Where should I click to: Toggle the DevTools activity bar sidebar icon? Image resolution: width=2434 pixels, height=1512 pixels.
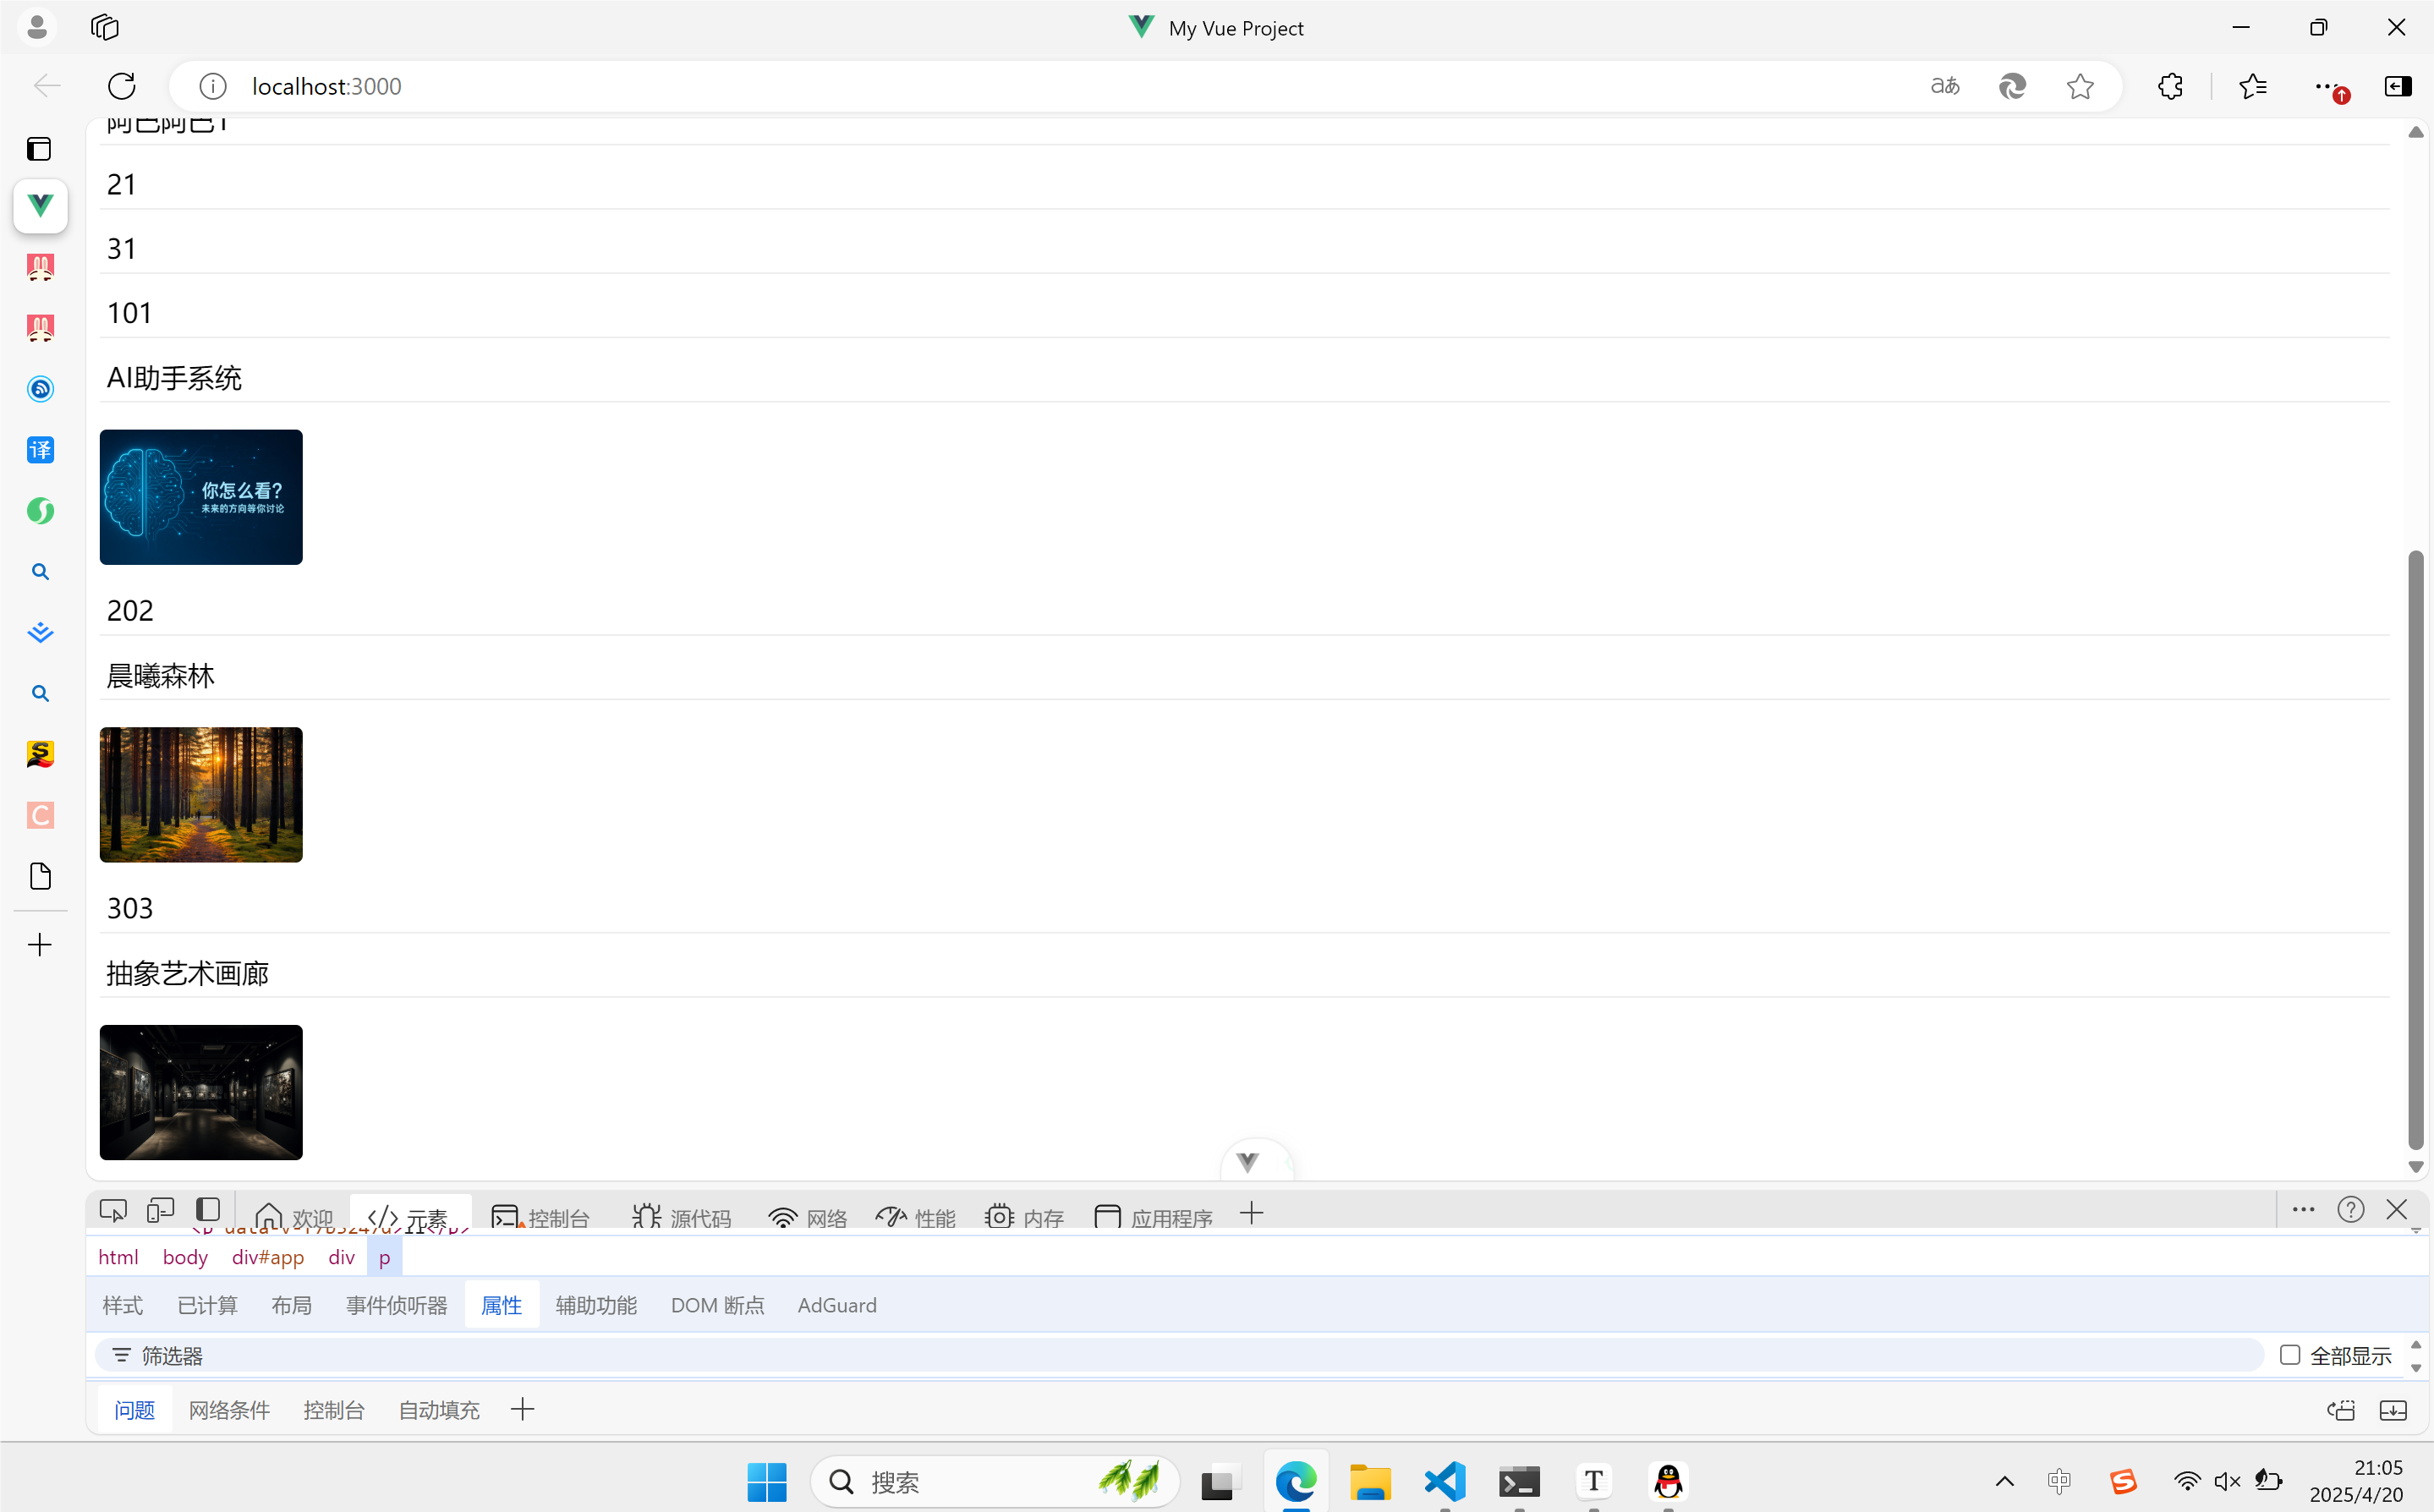[x=208, y=1211]
